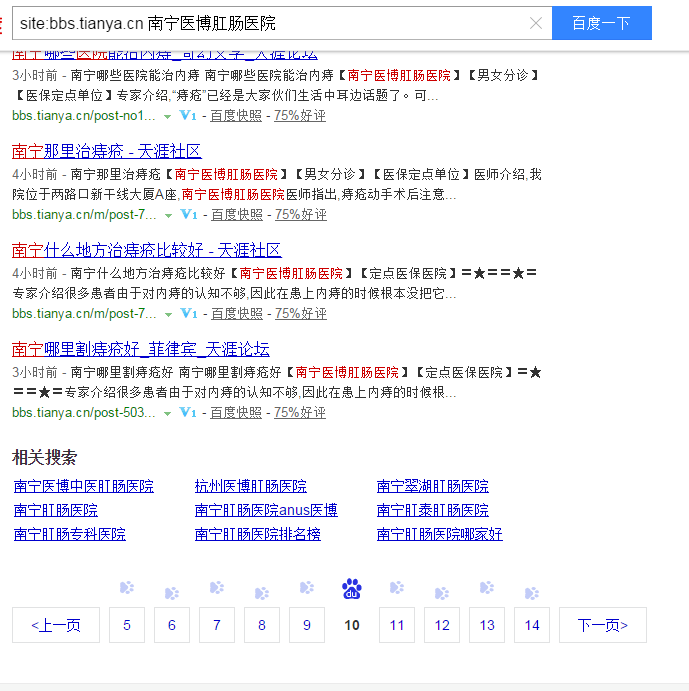Click URL bbs.tianya.cn/post-no1...
Image resolution: width=689 pixels, height=691 pixels.
click(84, 115)
